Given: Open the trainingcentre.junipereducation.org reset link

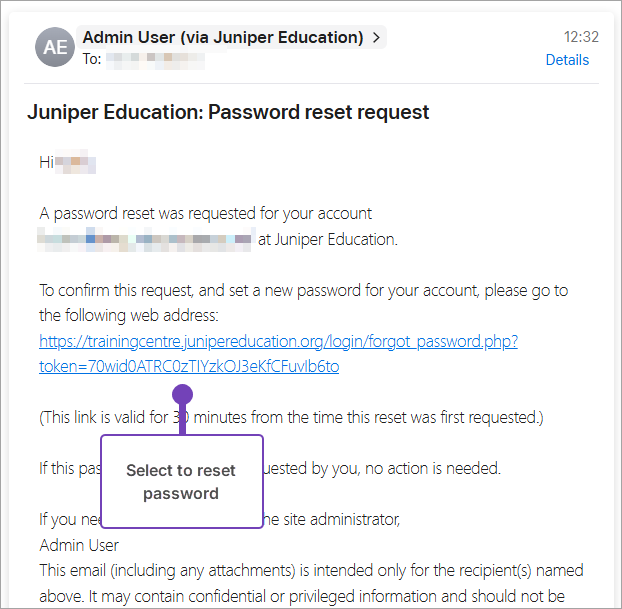Looking at the screenshot, I should pos(278,341).
